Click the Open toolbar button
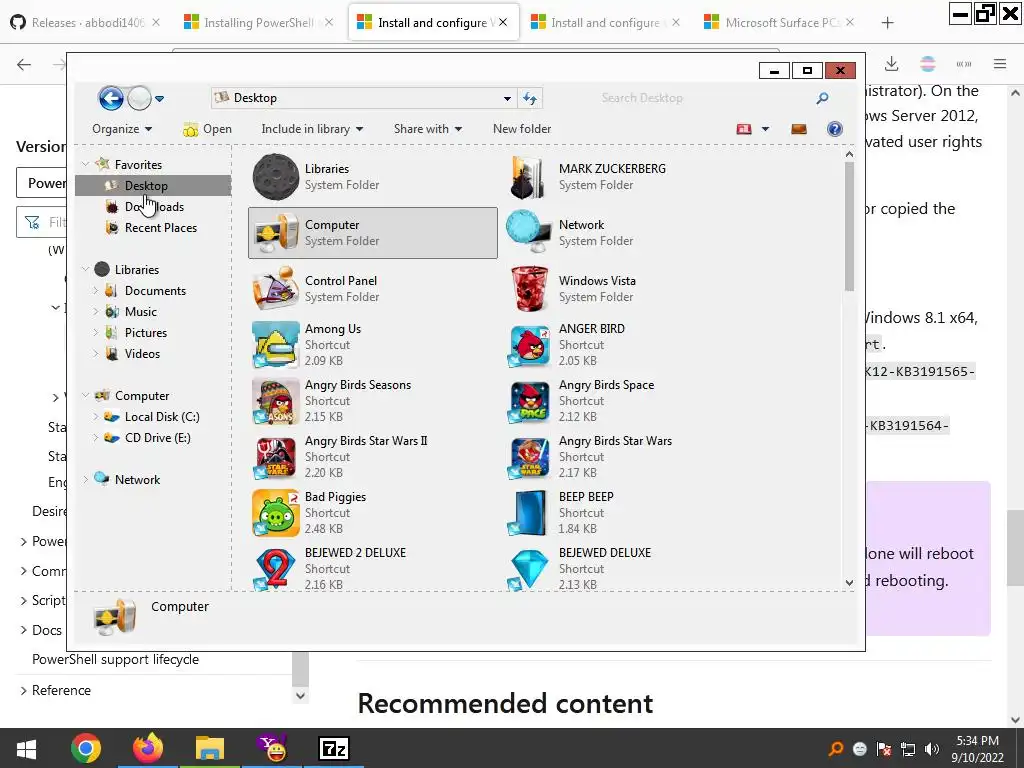The width and height of the screenshot is (1024, 768). [208, 129]
